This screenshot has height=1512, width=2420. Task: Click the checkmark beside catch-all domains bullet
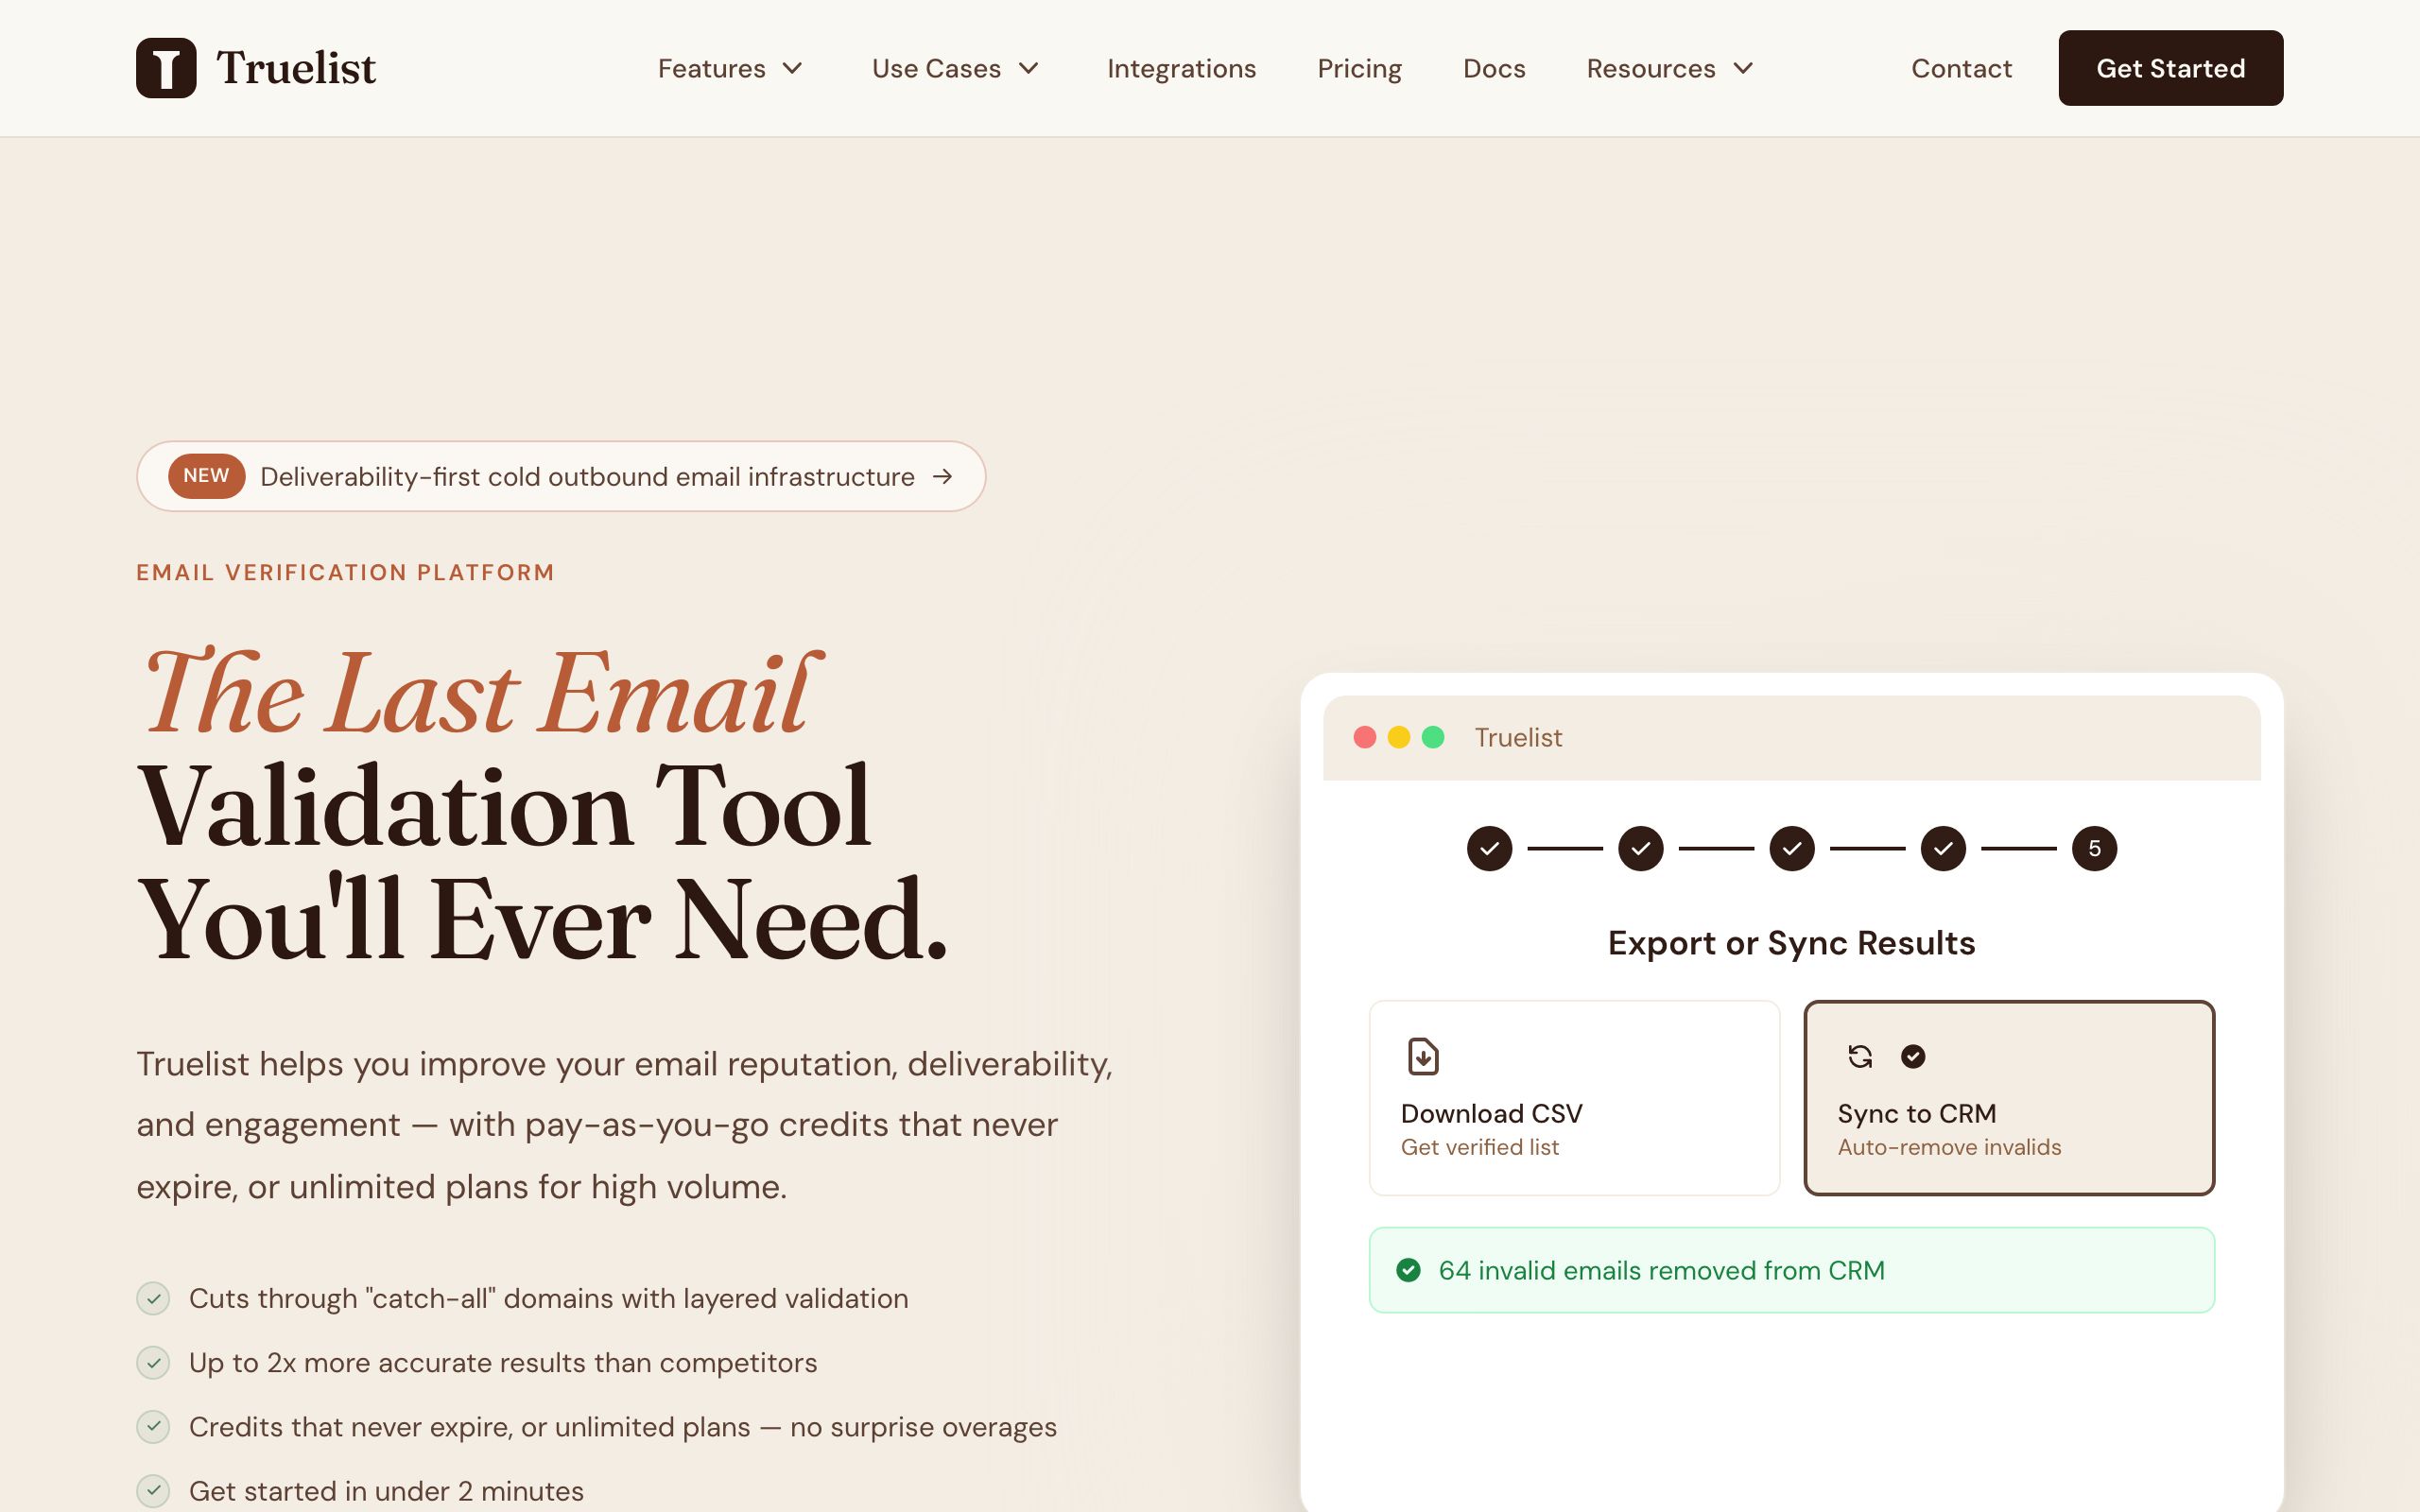point(153,1298)
